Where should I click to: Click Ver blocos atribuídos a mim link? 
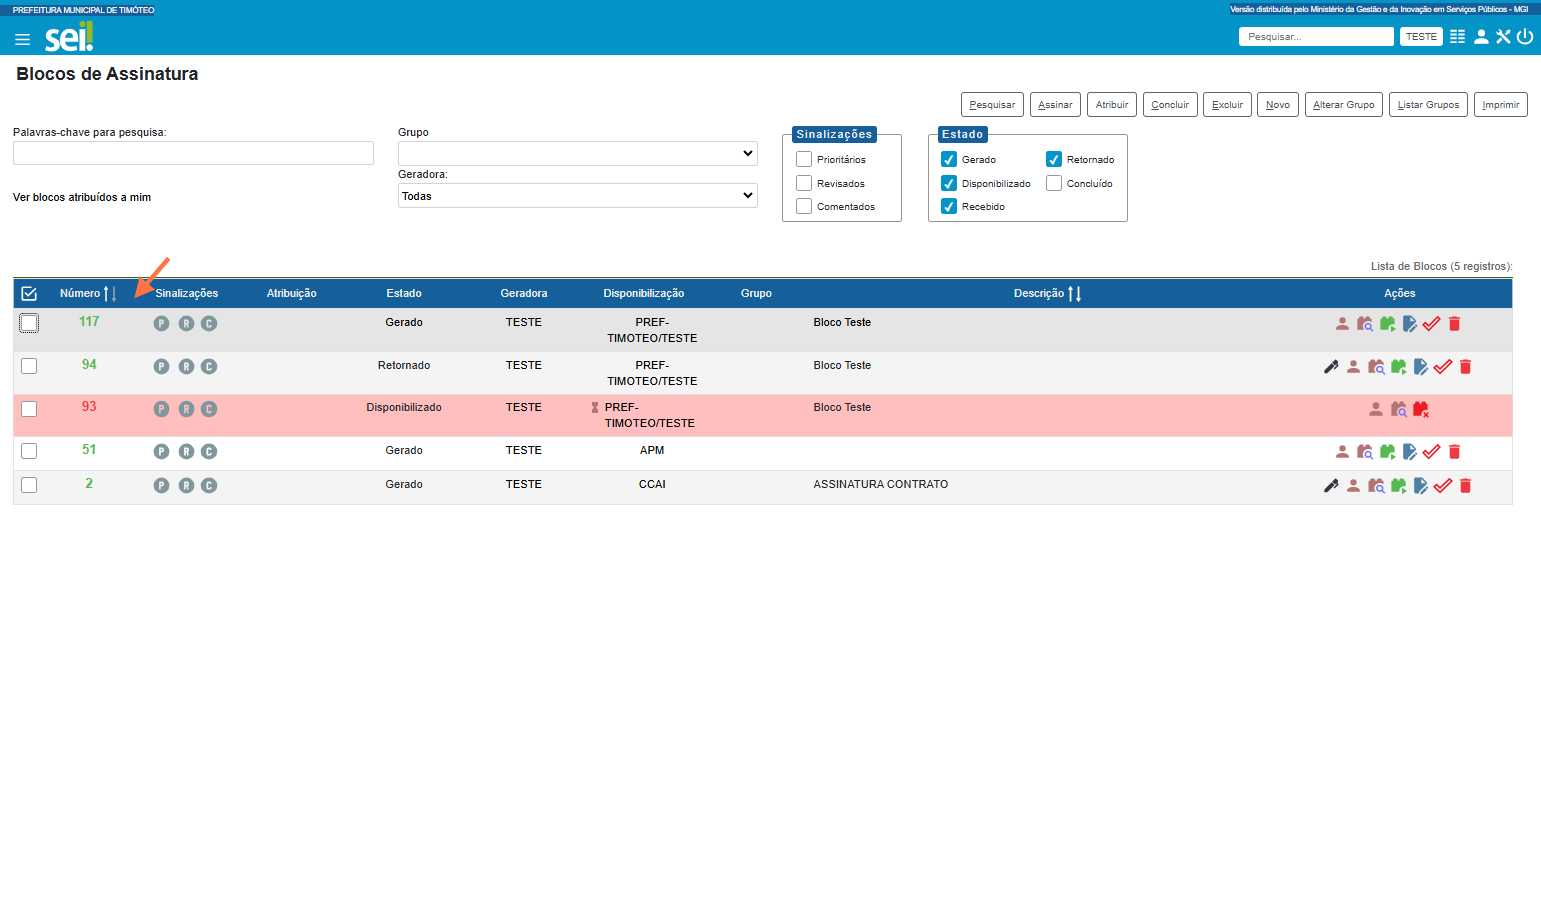[82, 198]
